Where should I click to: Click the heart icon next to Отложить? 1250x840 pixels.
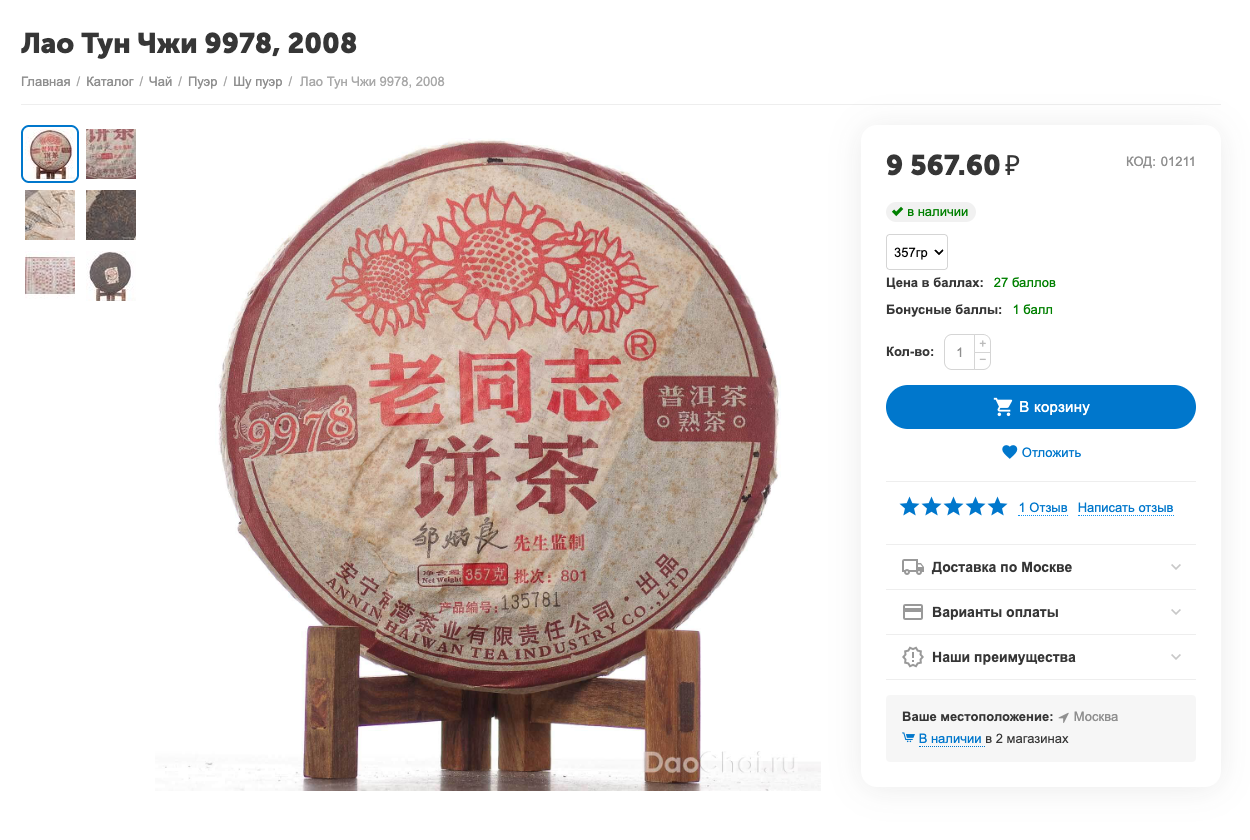click(x=1009, y=452)
